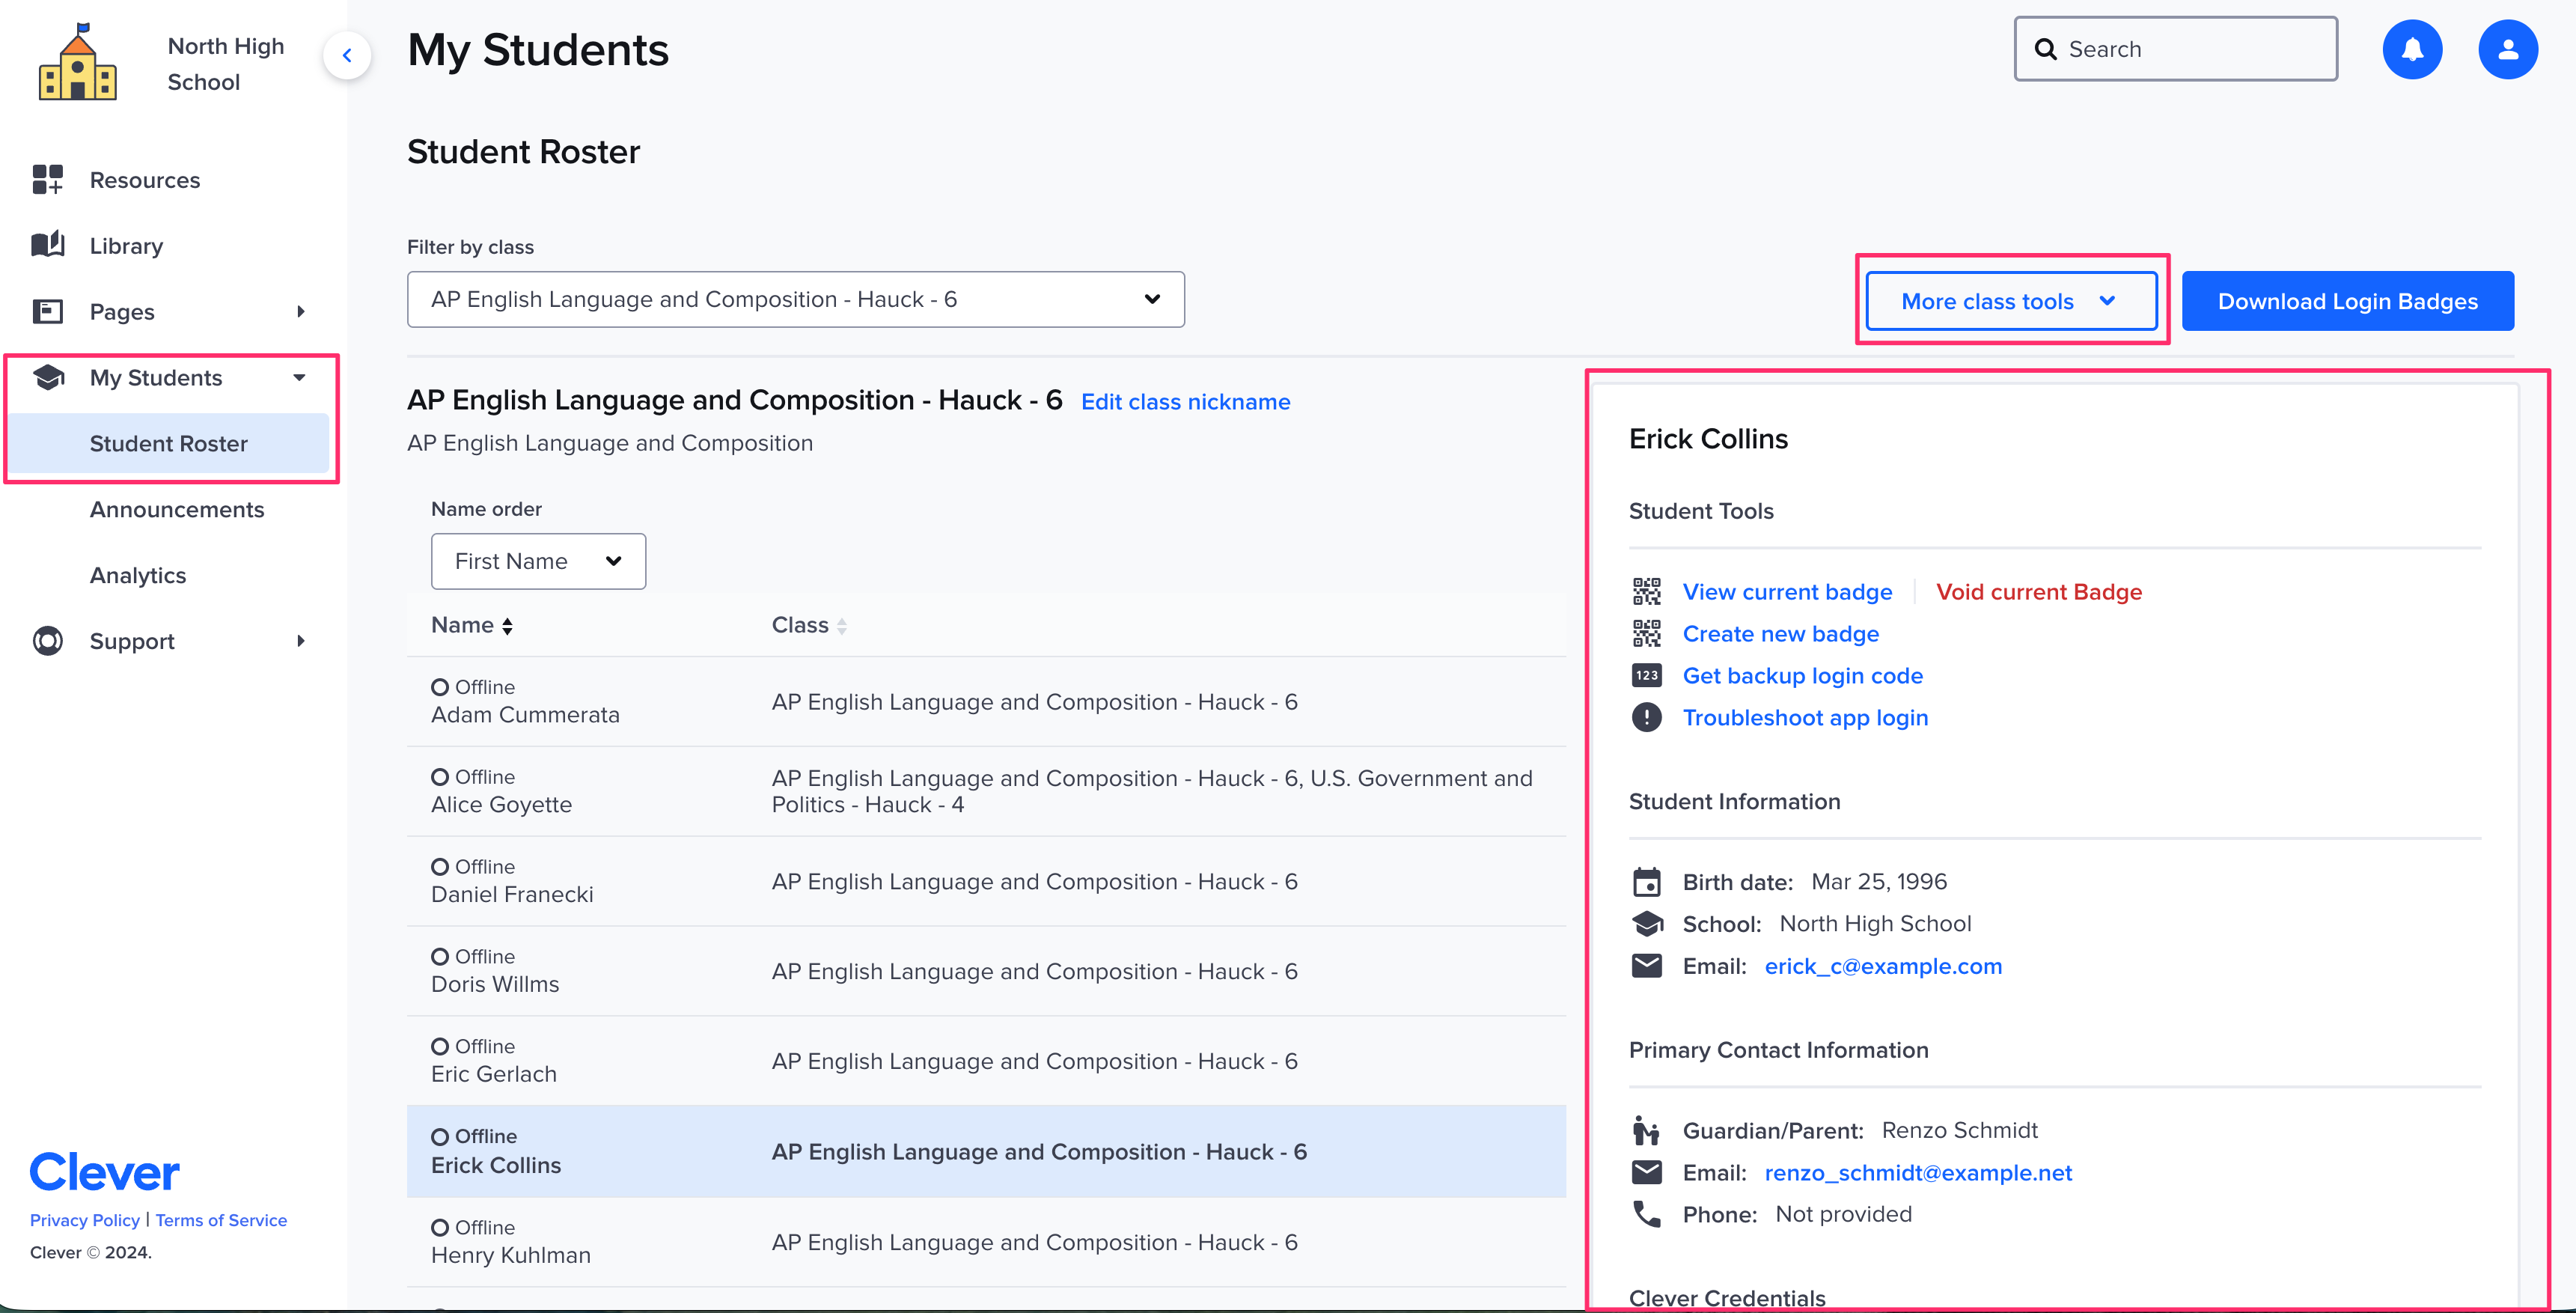Click the QR icon beside View current badge

(x=1646, y=592)
